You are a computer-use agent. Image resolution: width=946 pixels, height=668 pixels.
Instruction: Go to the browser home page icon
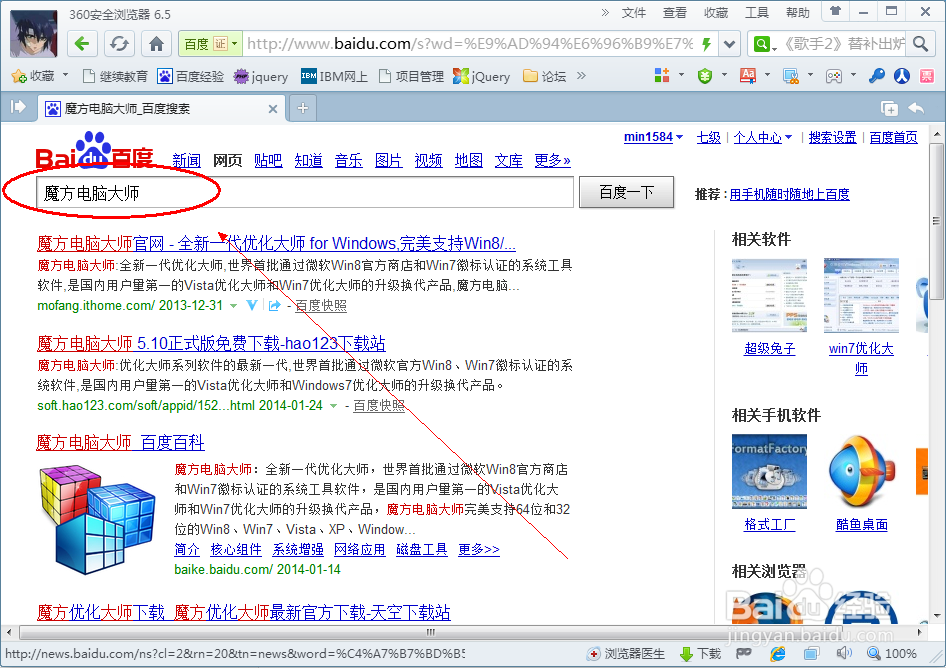tap(156, 43)
